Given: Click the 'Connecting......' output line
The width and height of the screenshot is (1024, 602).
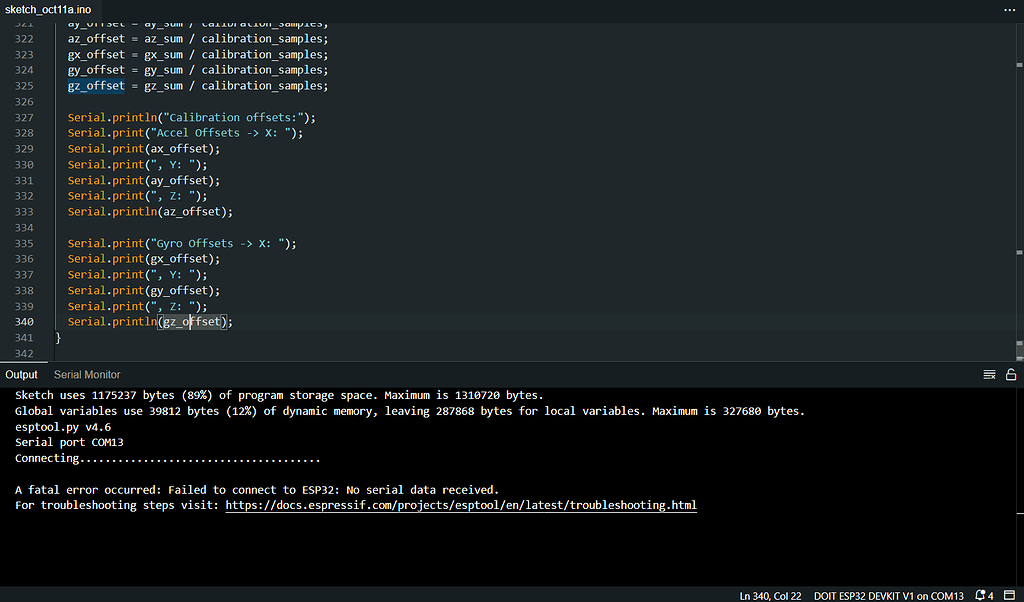Looking at the screenshot, I should pyautogui.click(x=168, y=458).
